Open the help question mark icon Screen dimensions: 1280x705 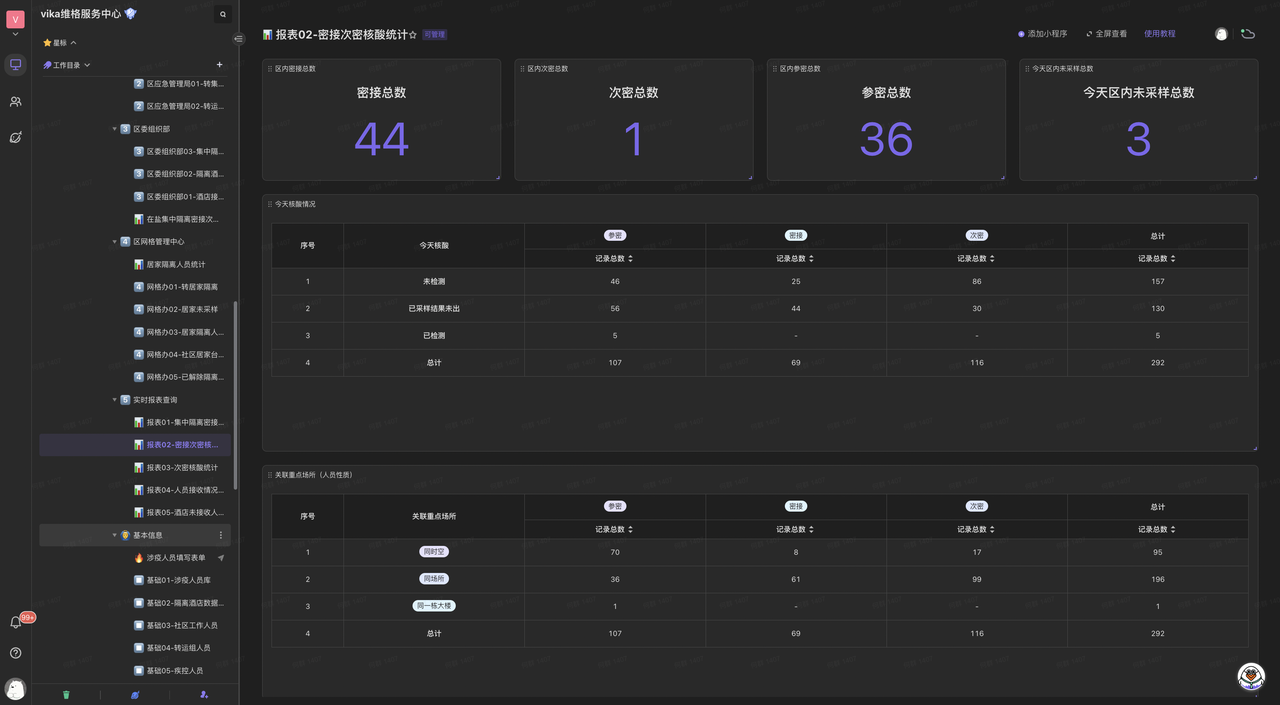tap(15, 653)
